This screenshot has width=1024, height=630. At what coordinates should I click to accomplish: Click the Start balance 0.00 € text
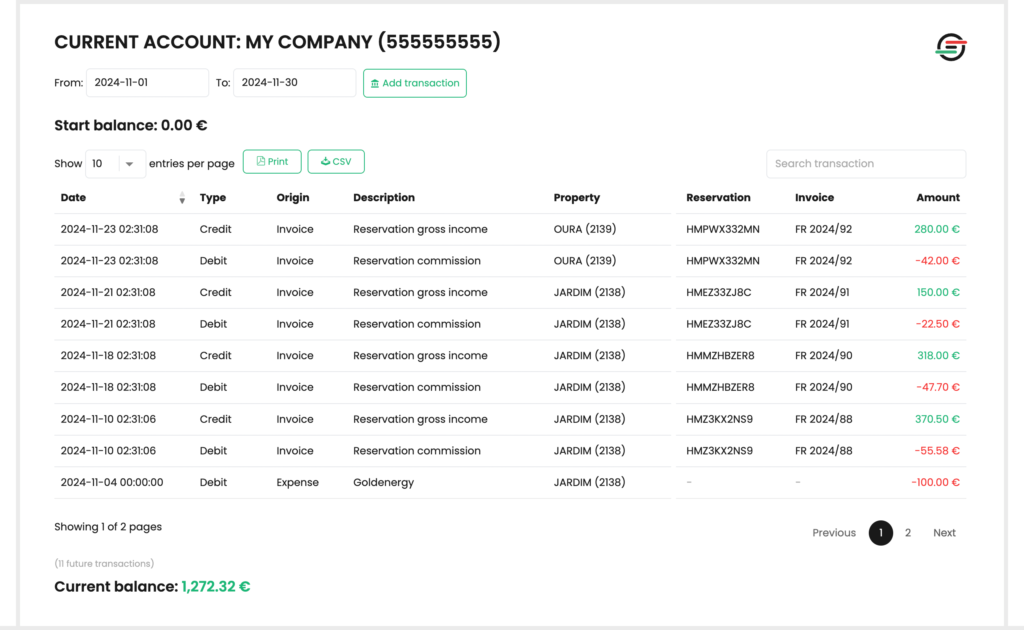click(131, 125)
